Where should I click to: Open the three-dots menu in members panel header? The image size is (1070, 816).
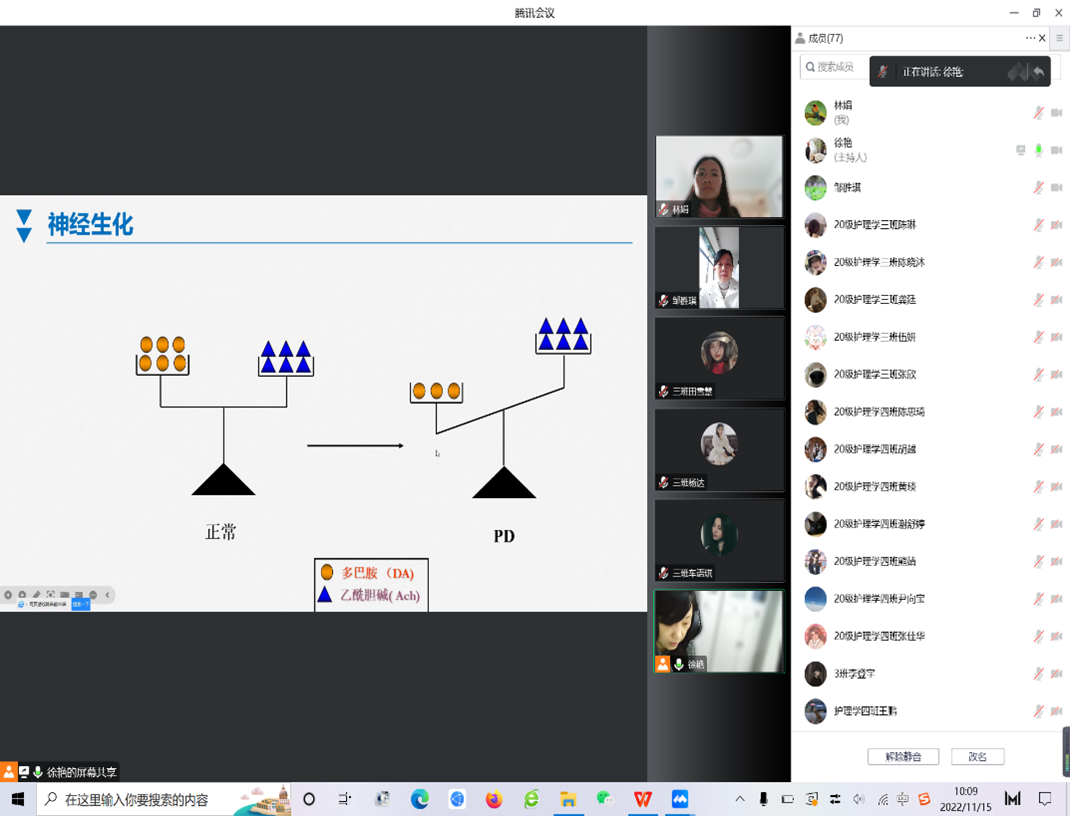coord(1030,38)
